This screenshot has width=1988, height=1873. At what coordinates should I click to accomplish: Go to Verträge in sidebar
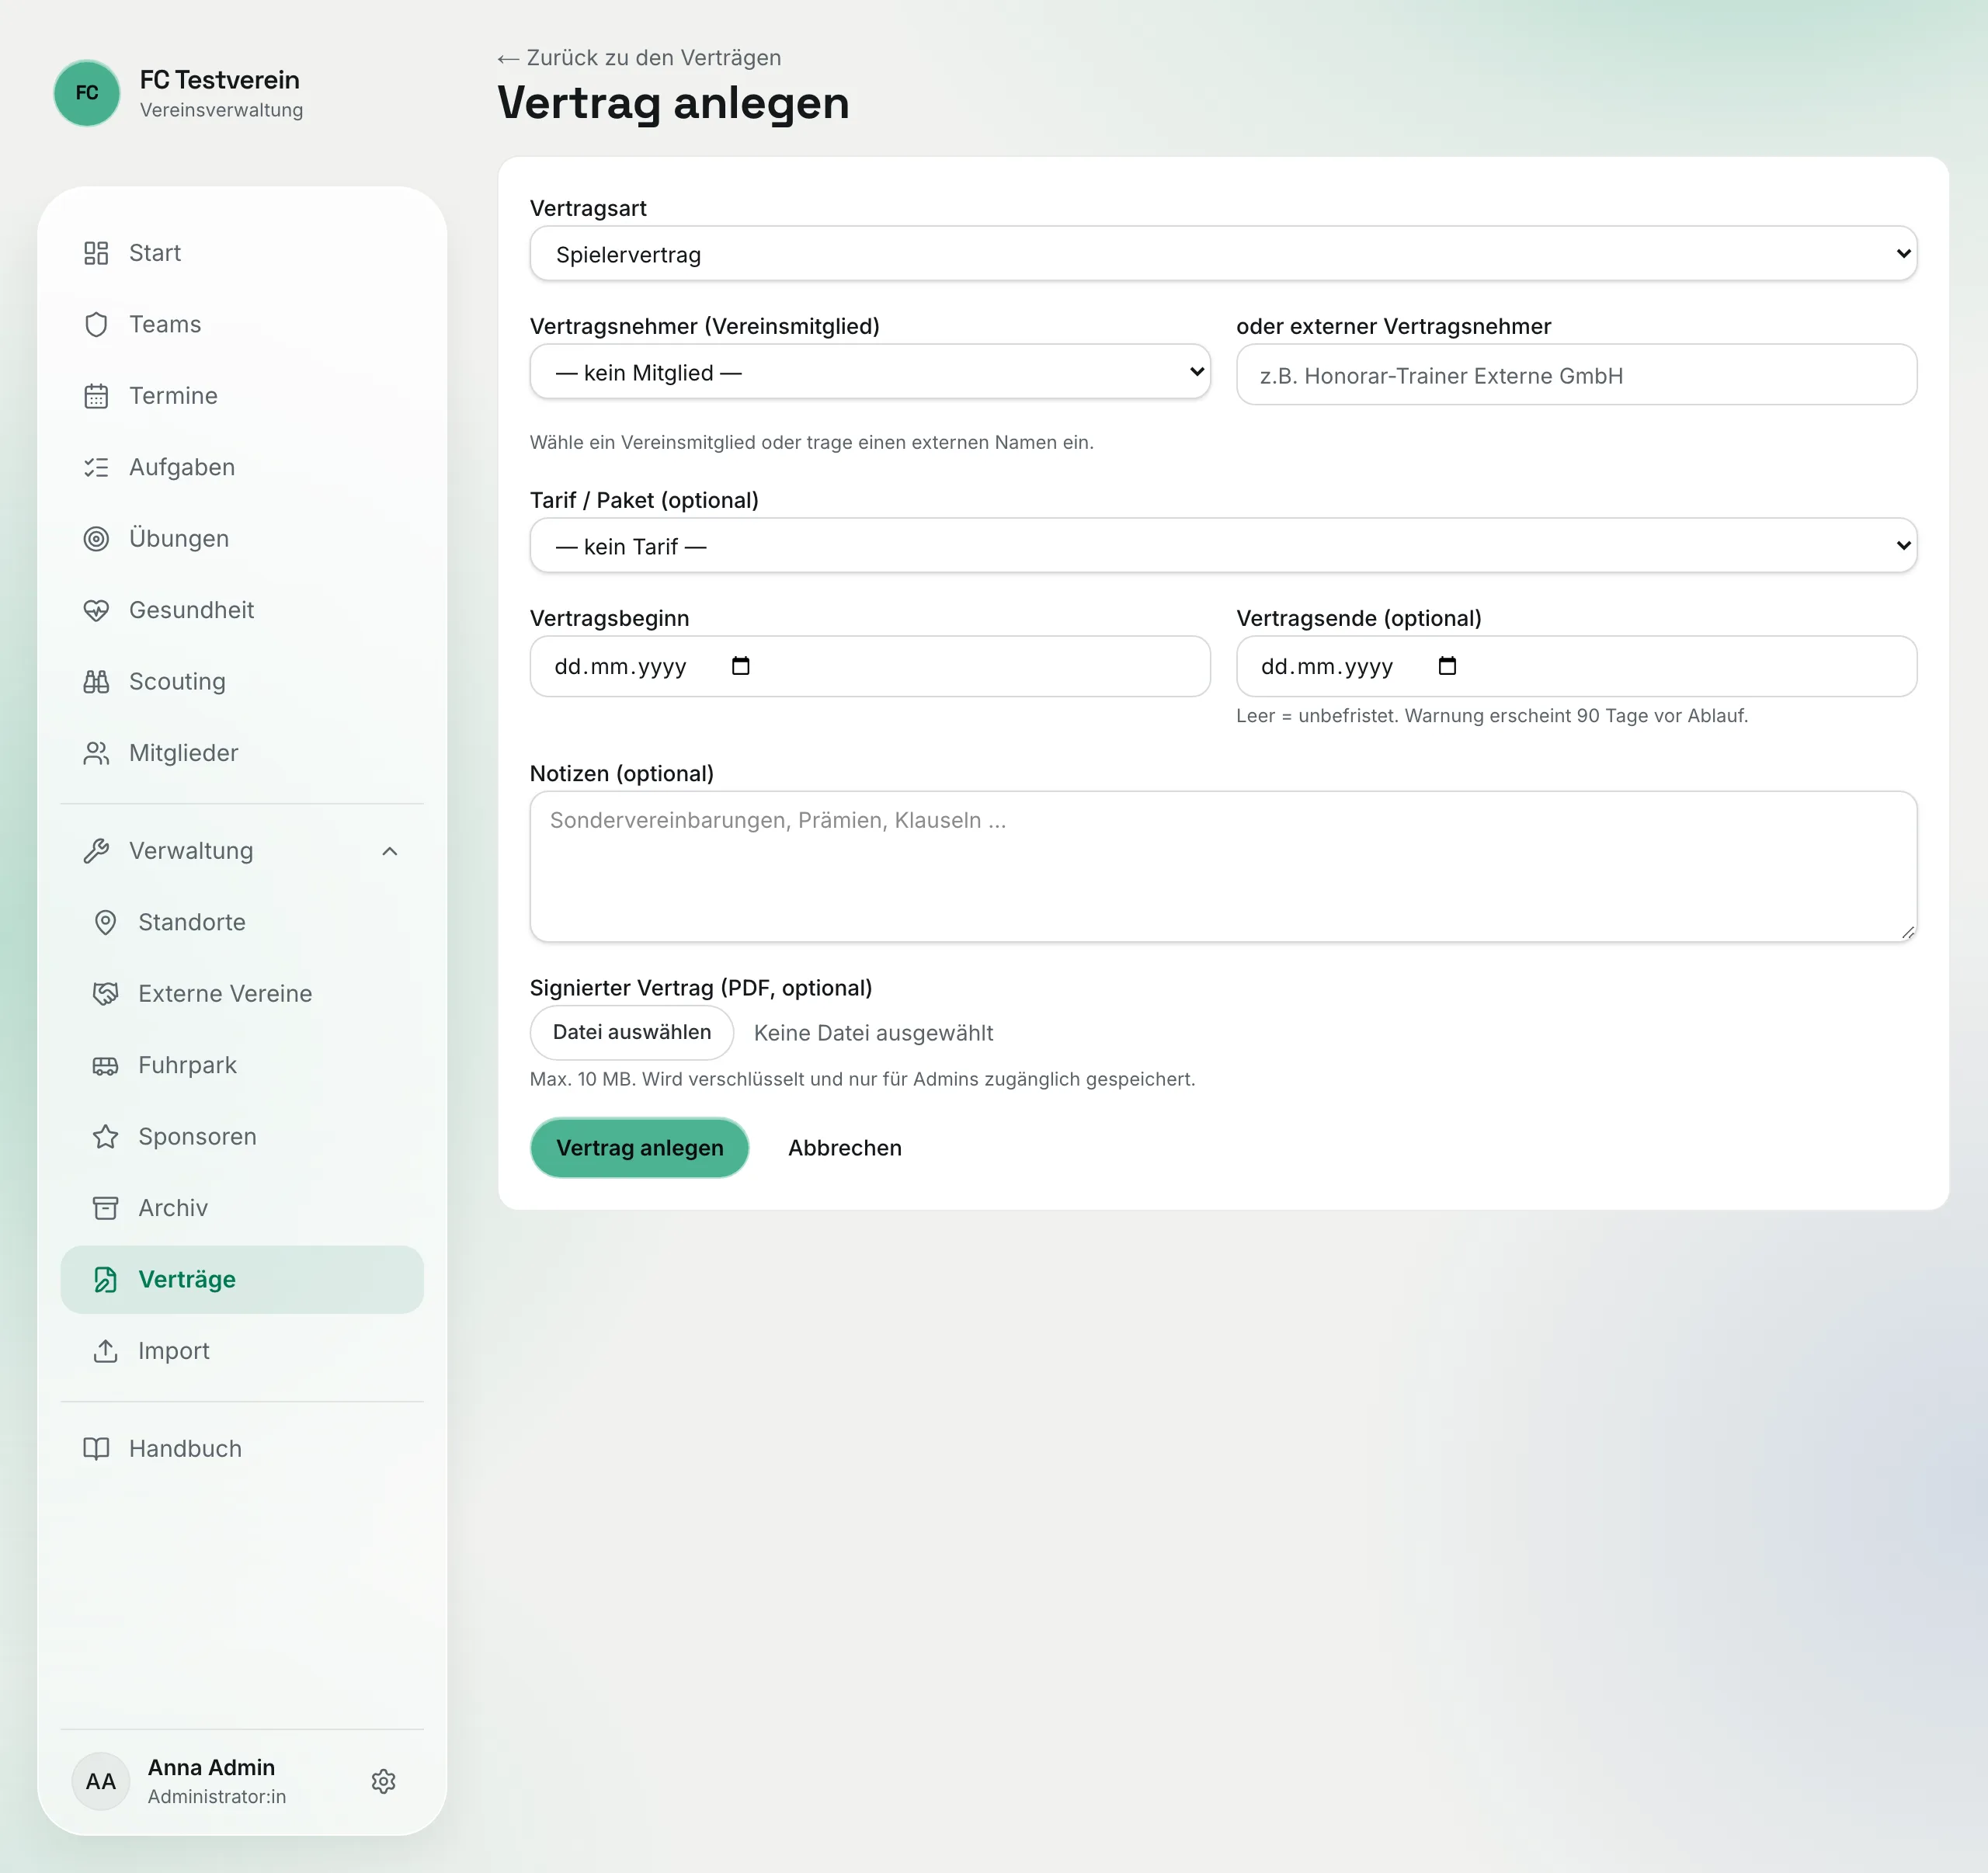tap(242, 1280)
